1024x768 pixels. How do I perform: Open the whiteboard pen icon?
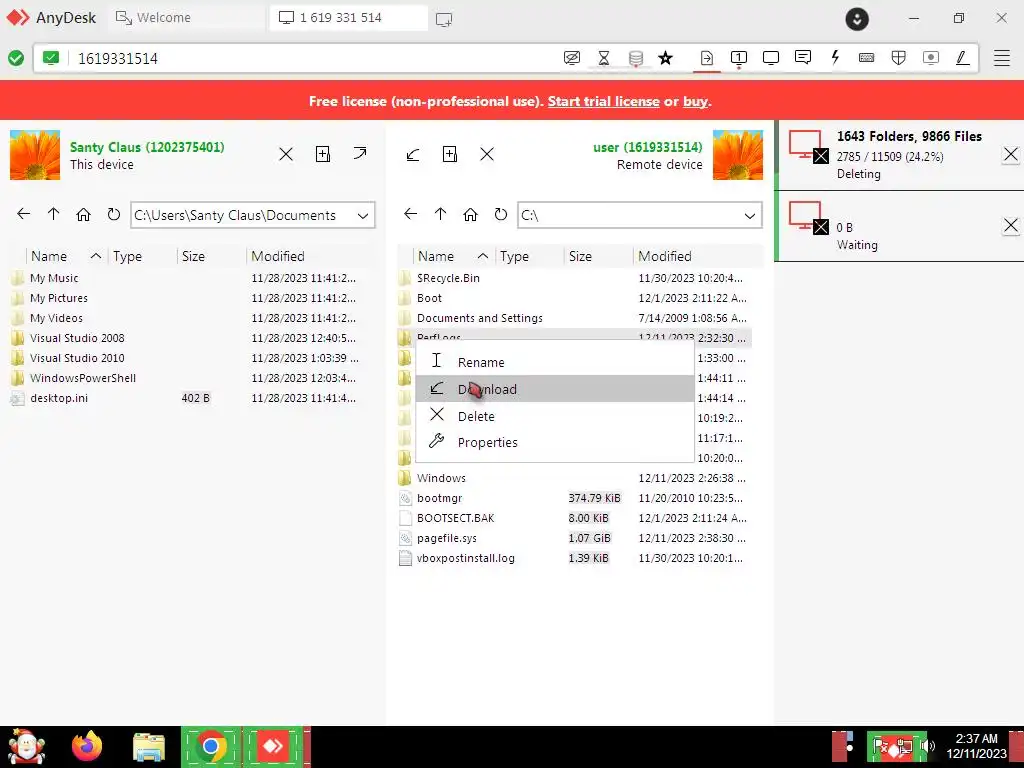tap(962, 58)
